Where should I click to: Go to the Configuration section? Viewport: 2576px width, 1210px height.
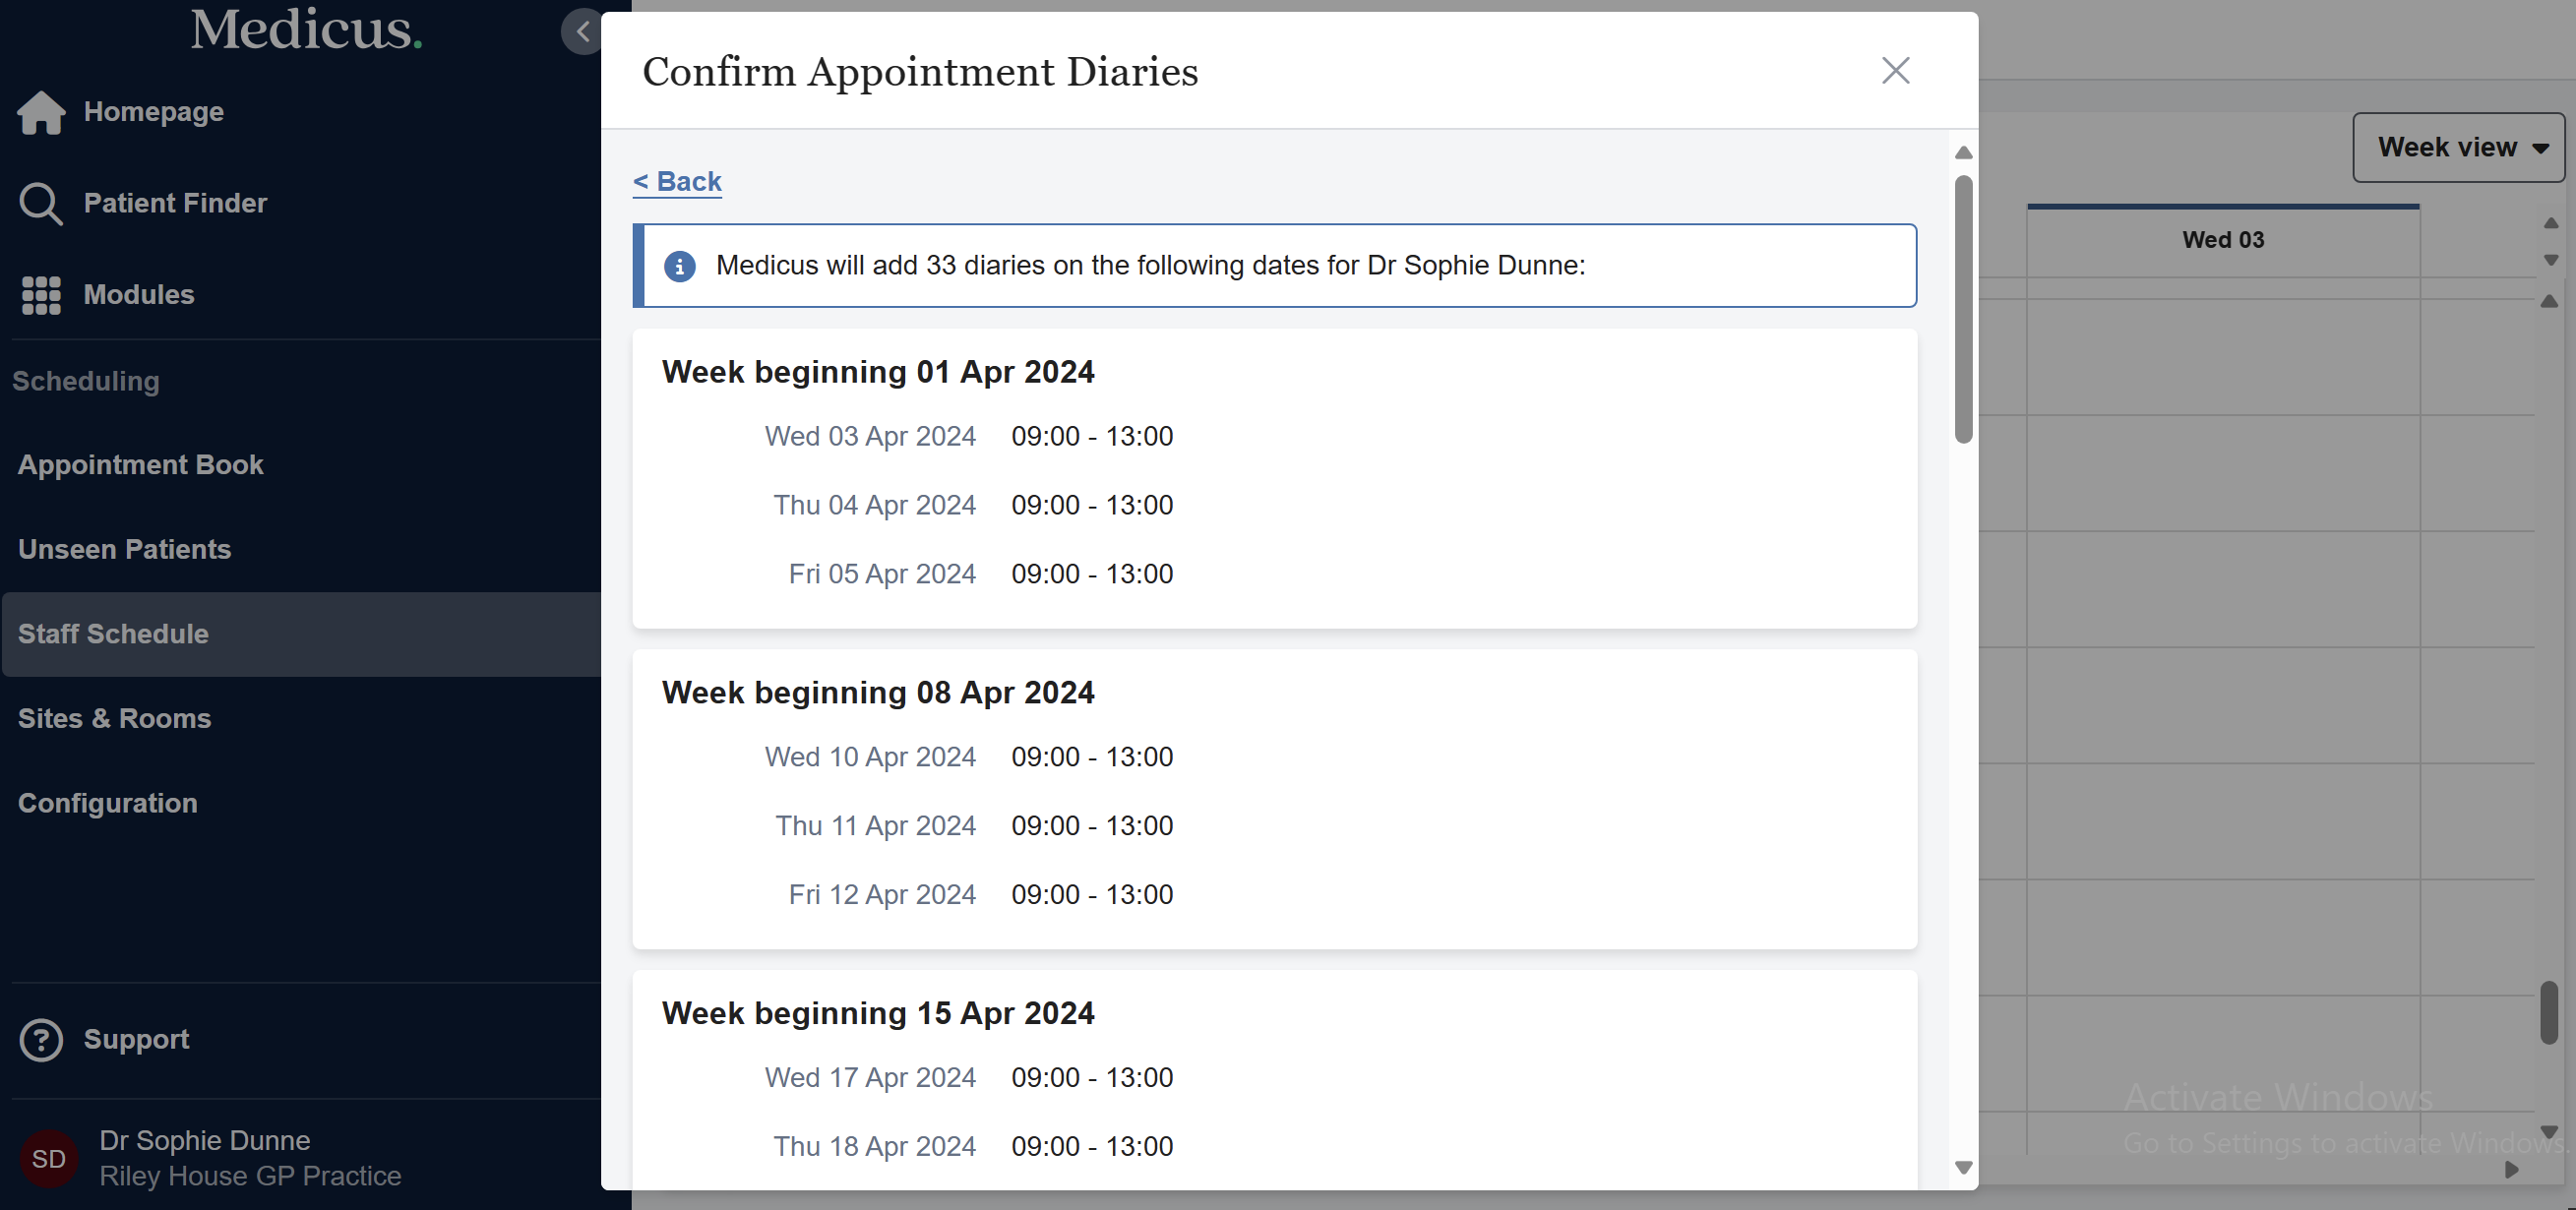coord(107,803)
